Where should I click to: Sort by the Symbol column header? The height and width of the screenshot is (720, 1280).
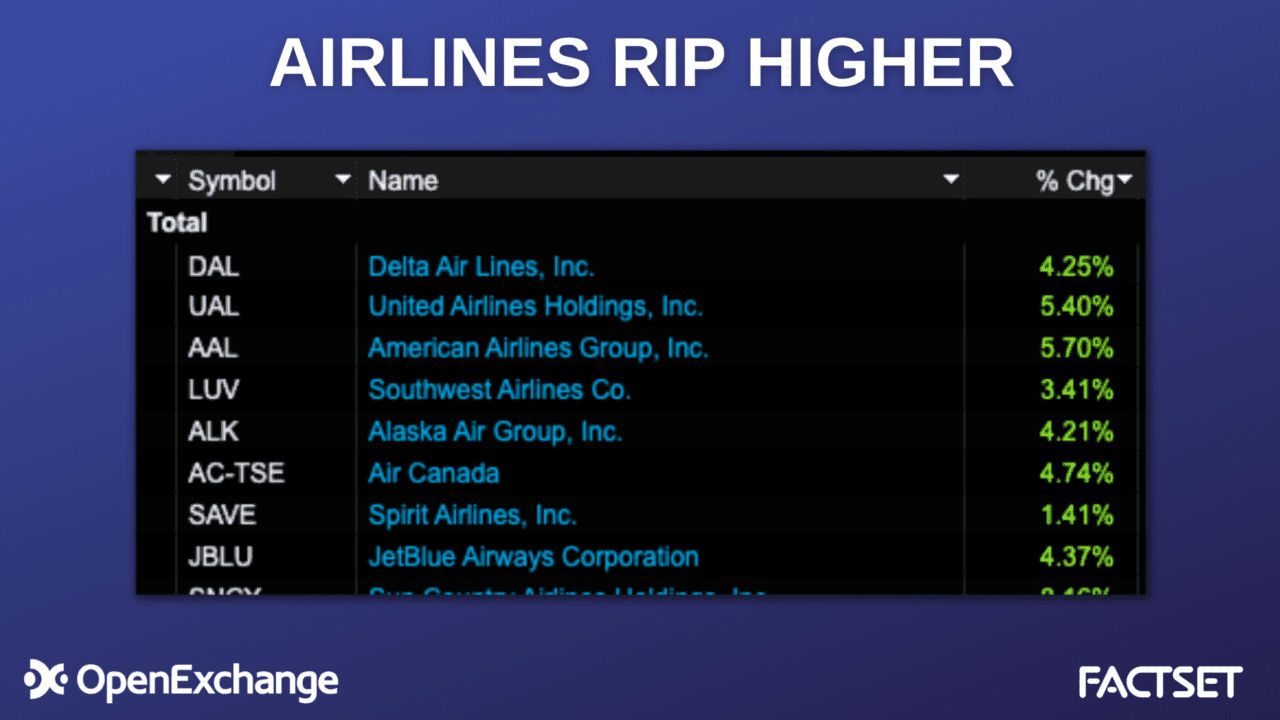232,181
